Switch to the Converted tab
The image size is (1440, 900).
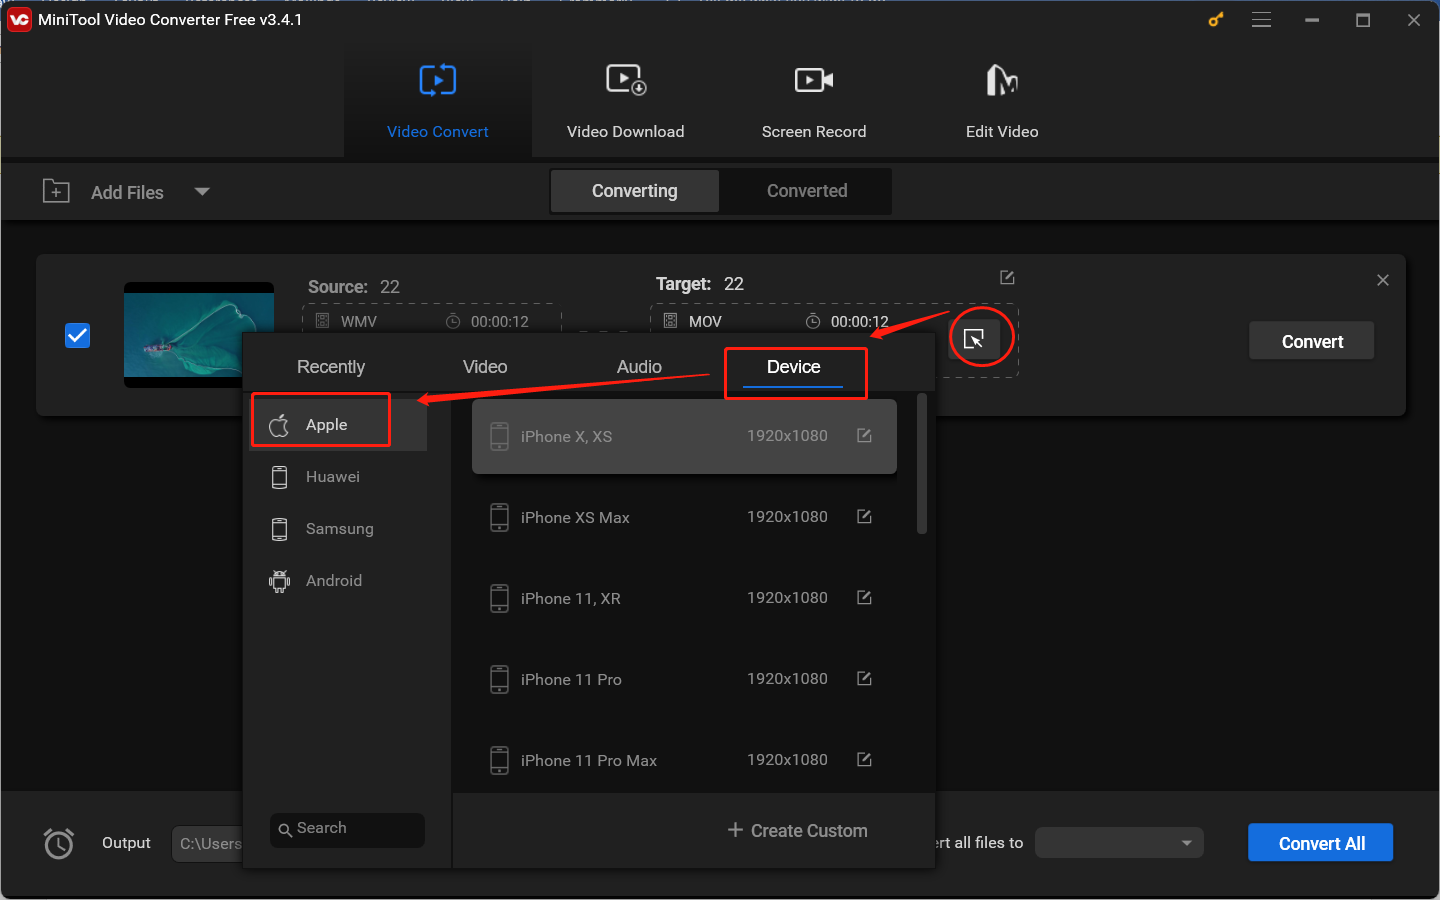(807, 191)
